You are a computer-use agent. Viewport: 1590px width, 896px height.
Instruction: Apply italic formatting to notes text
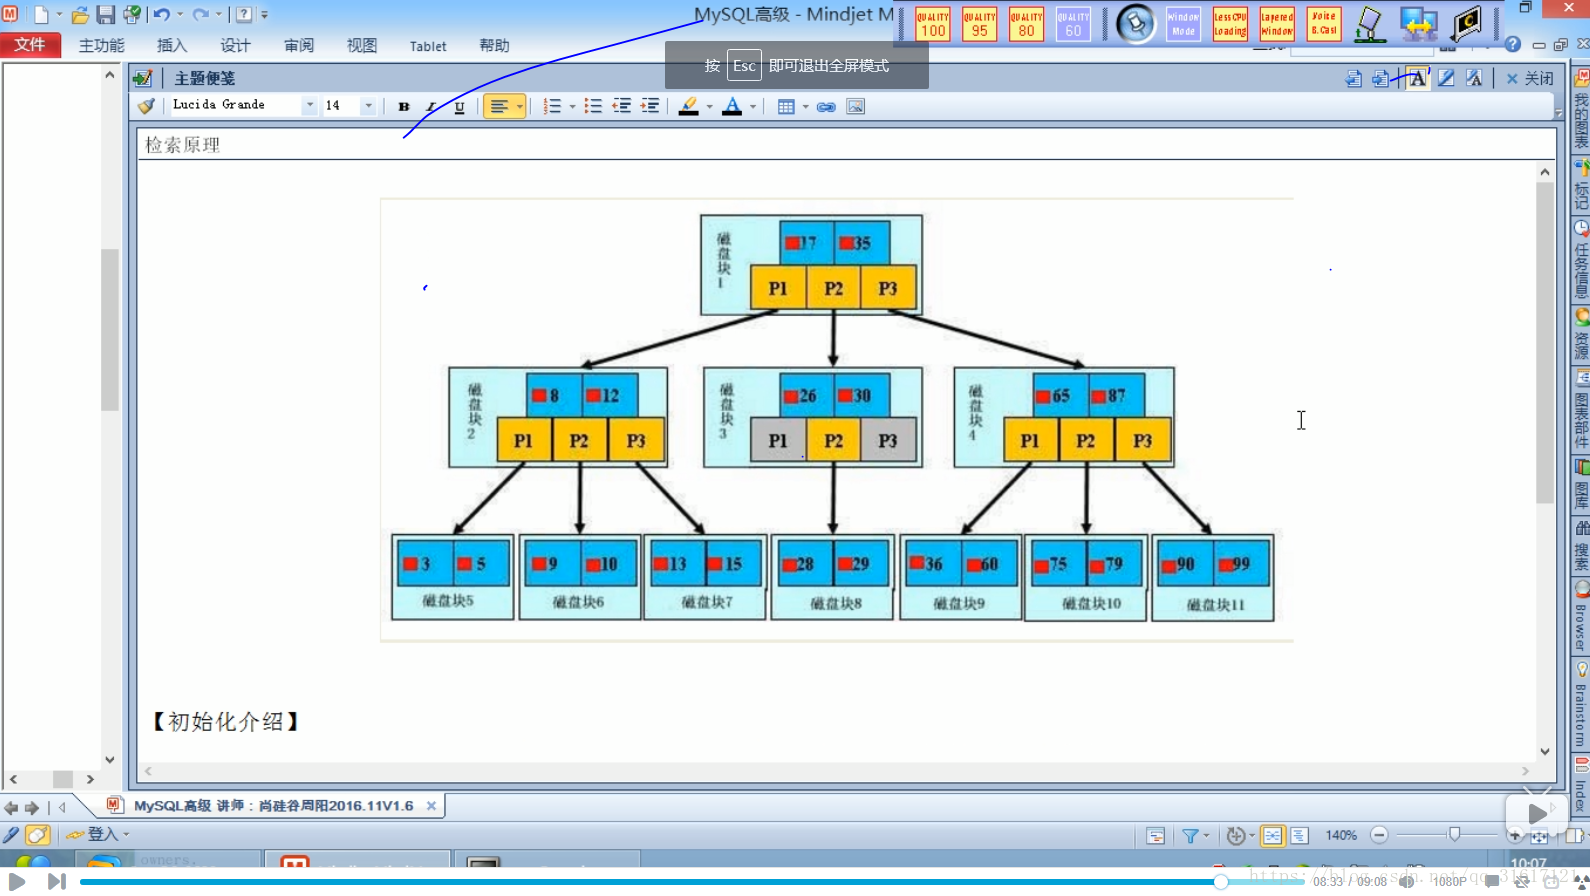coord(431,107)
